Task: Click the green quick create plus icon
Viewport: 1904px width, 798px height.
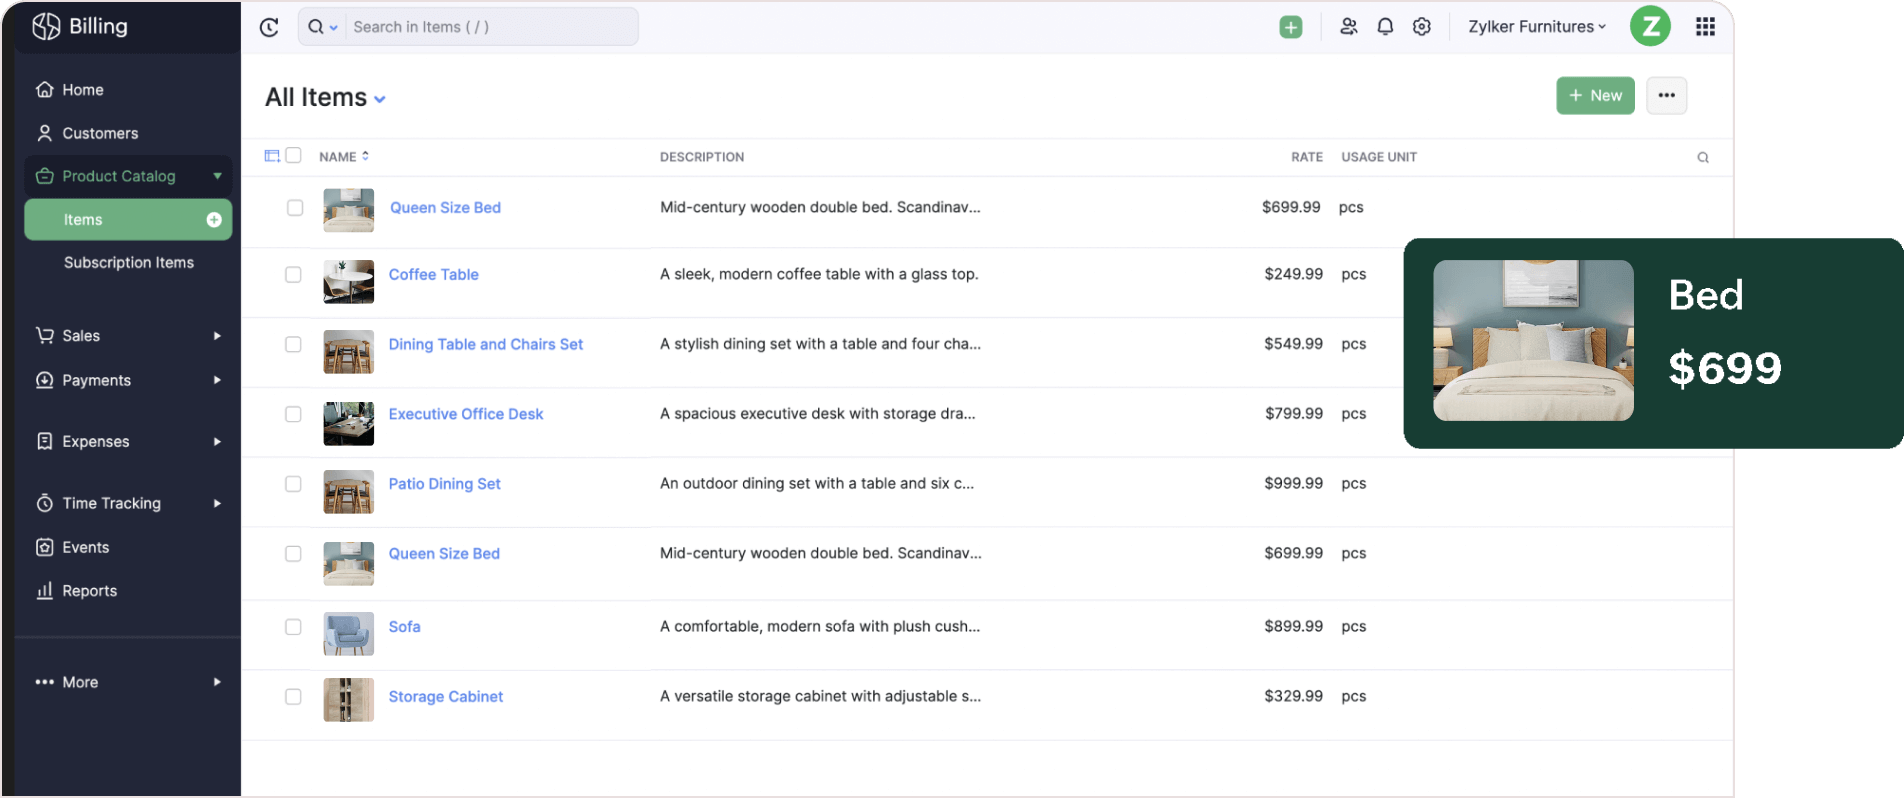Action: tap(1290, 27)
